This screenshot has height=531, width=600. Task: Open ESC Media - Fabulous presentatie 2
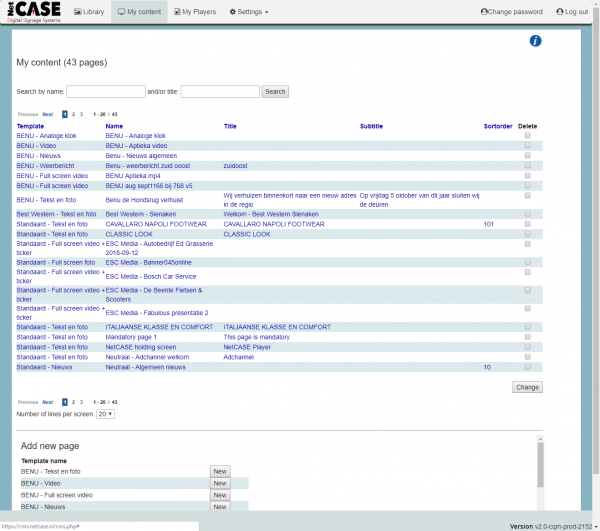pyautogui.click(x=157, y=313)
